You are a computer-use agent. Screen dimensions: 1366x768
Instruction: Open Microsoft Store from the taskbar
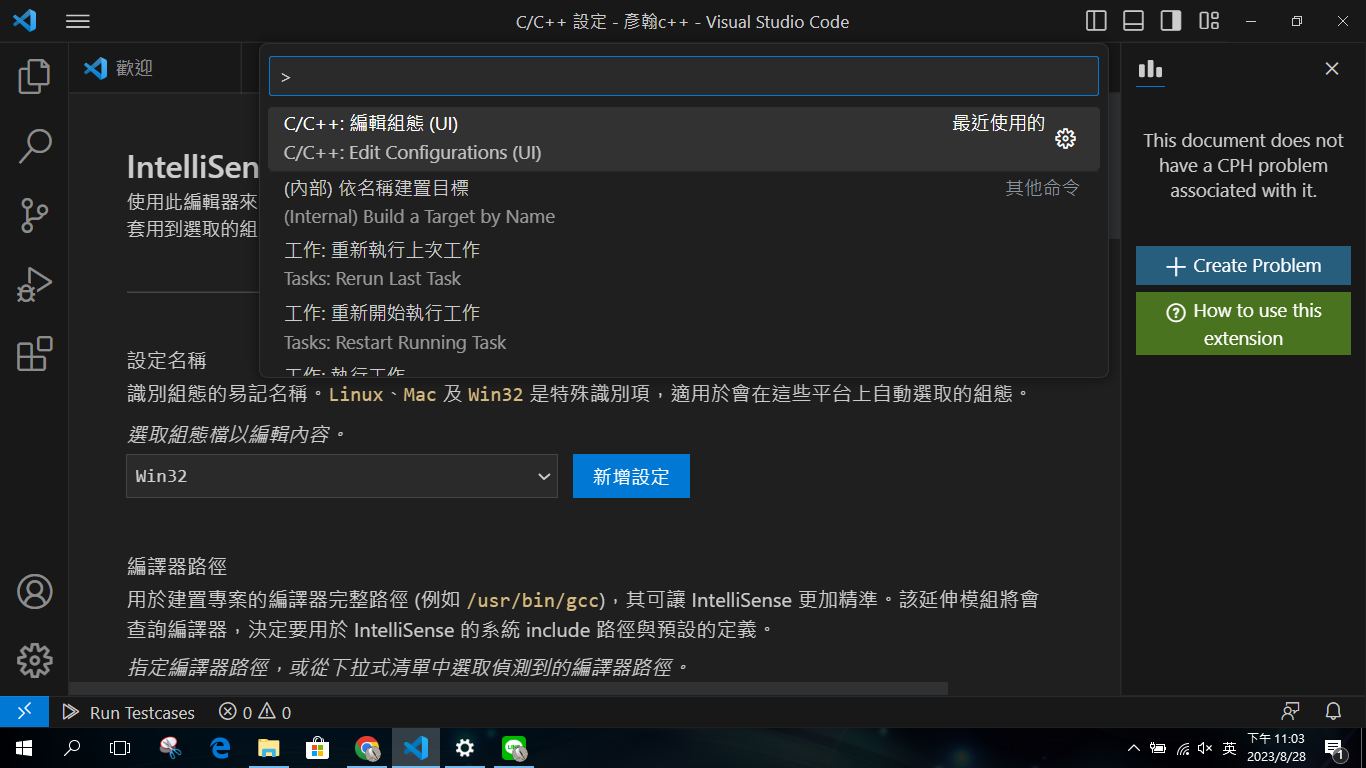pyautogui.click(x=318, y=747)
